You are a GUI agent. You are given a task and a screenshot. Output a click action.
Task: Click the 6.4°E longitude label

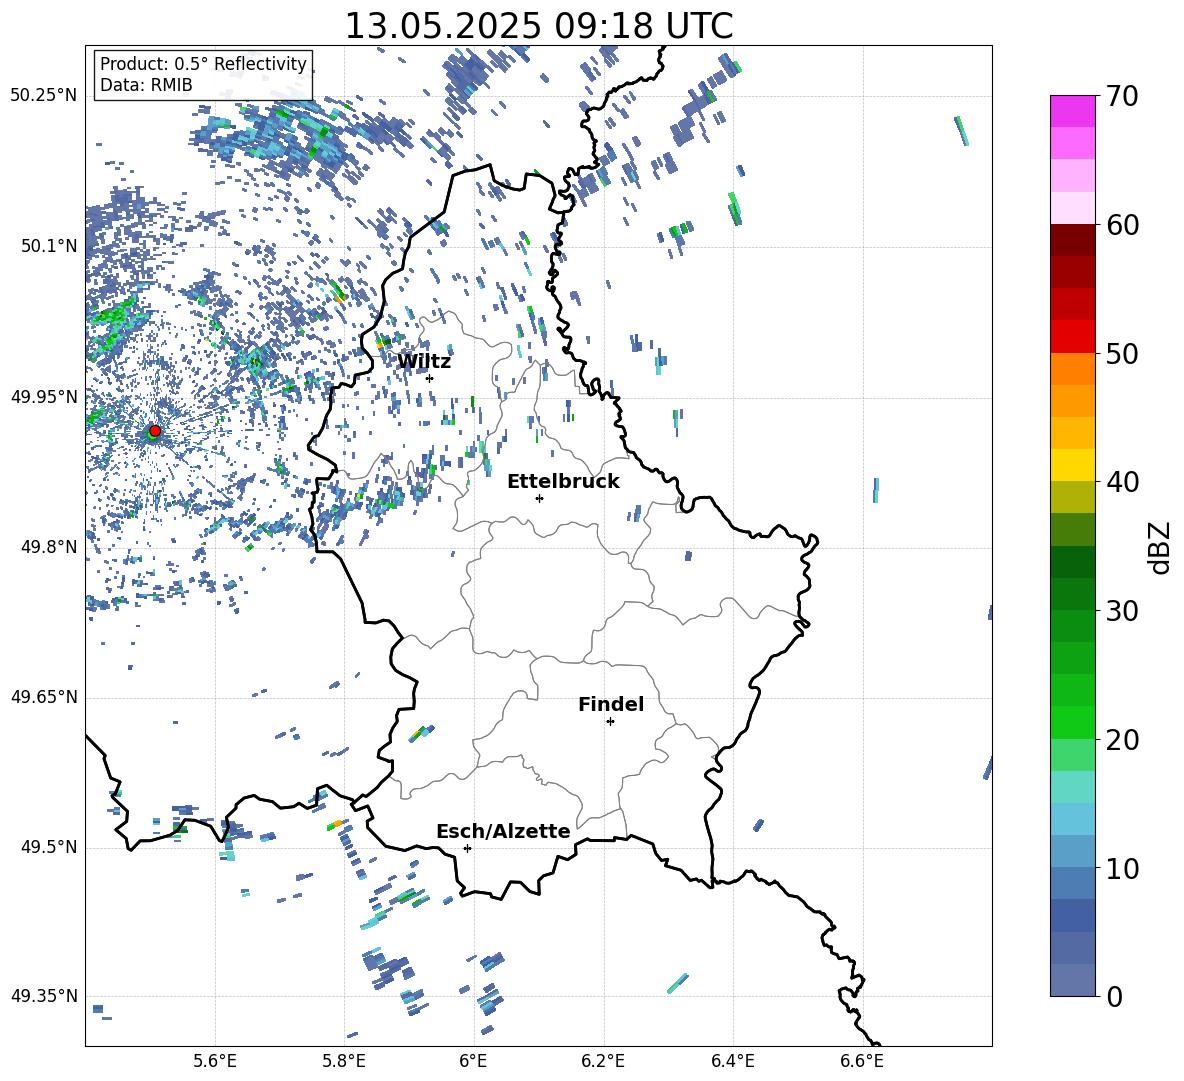[x=732, y=1061]
